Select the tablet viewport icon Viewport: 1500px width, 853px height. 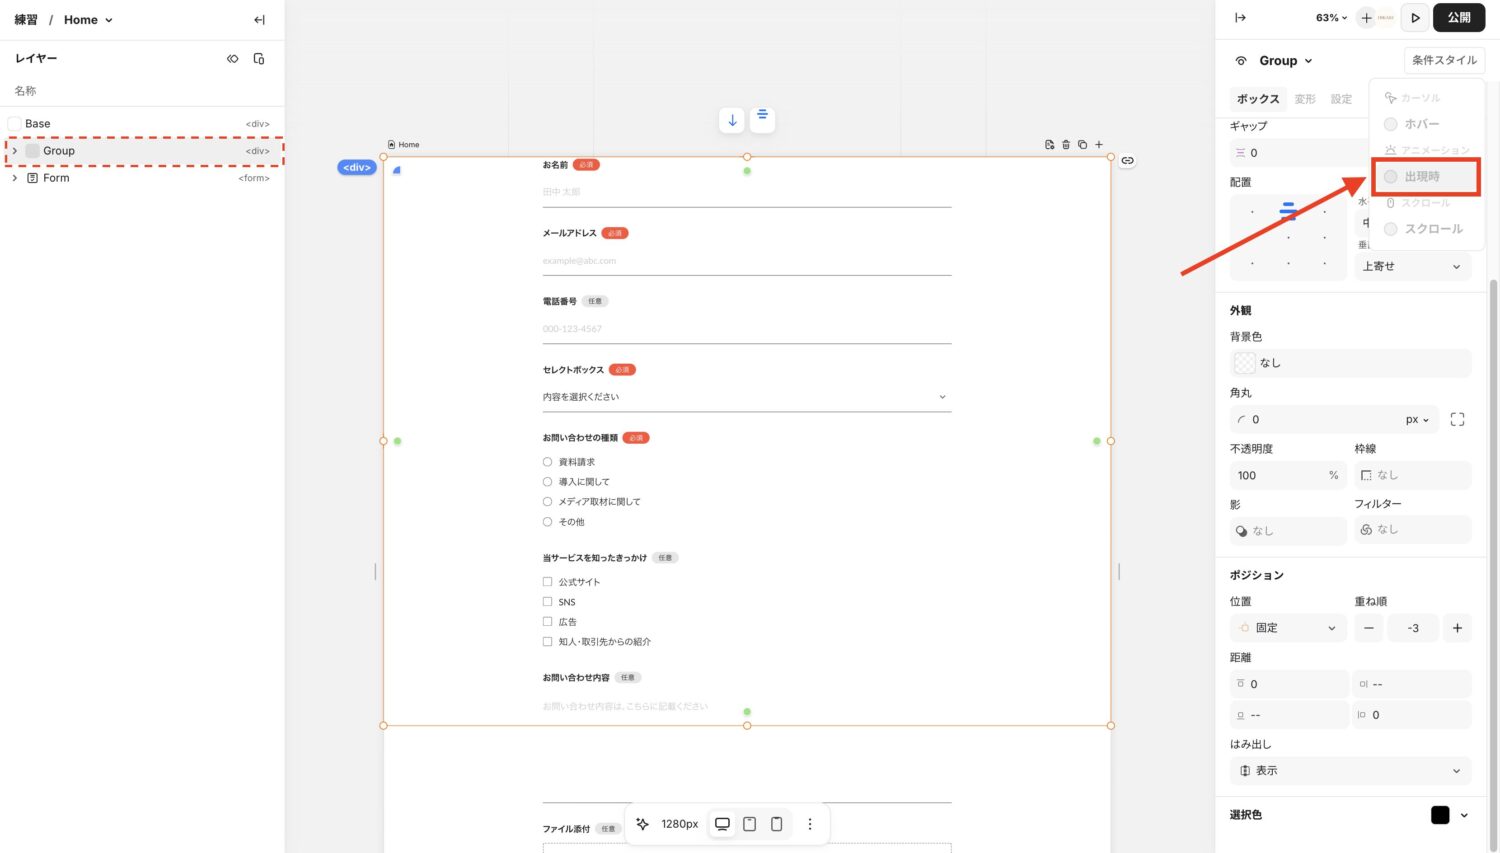(x=749, y=824)
